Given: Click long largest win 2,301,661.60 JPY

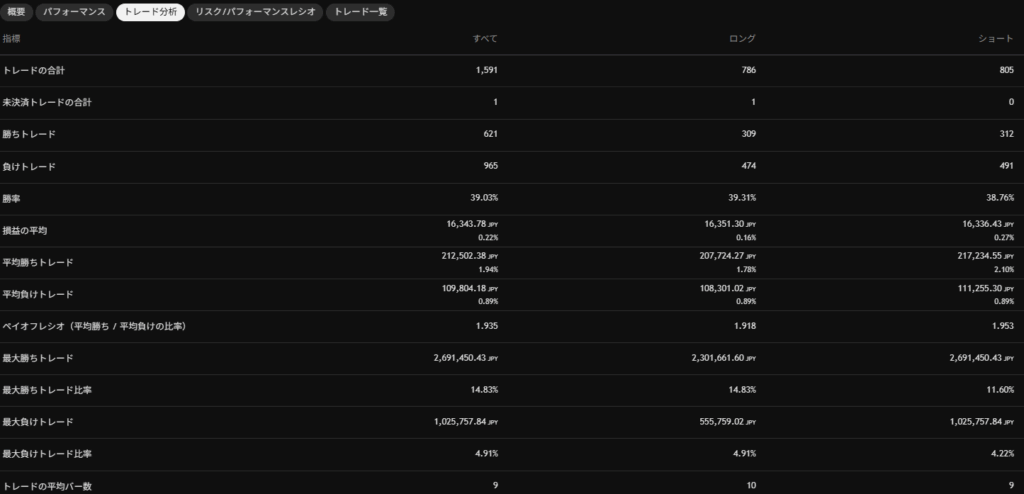Looking at the screenshot, I should pyautogui.click(x=724, y=358).
